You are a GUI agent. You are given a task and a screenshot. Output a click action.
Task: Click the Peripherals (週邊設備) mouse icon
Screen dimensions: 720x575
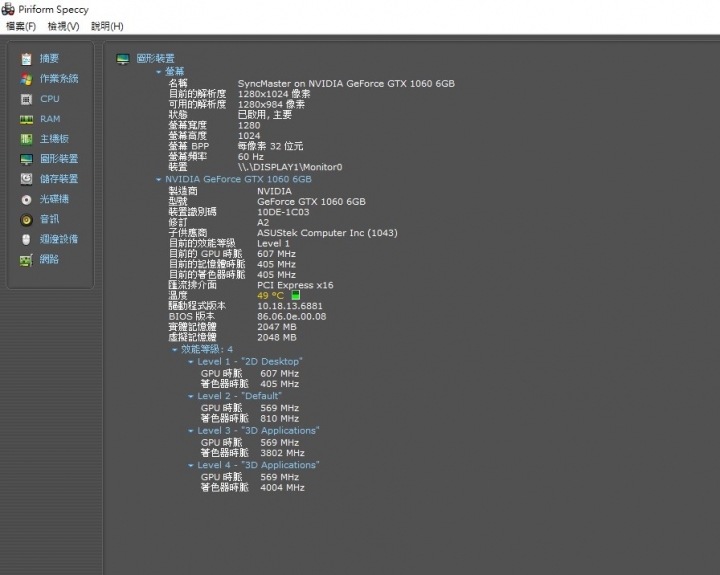[x=26, y=239]
